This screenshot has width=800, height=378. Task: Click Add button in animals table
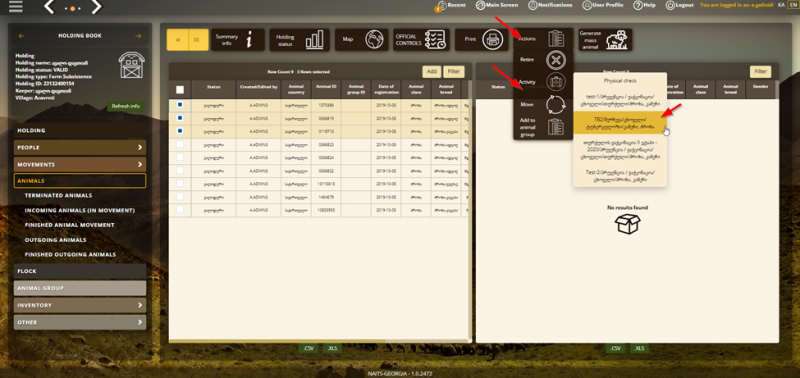[431, 72]
